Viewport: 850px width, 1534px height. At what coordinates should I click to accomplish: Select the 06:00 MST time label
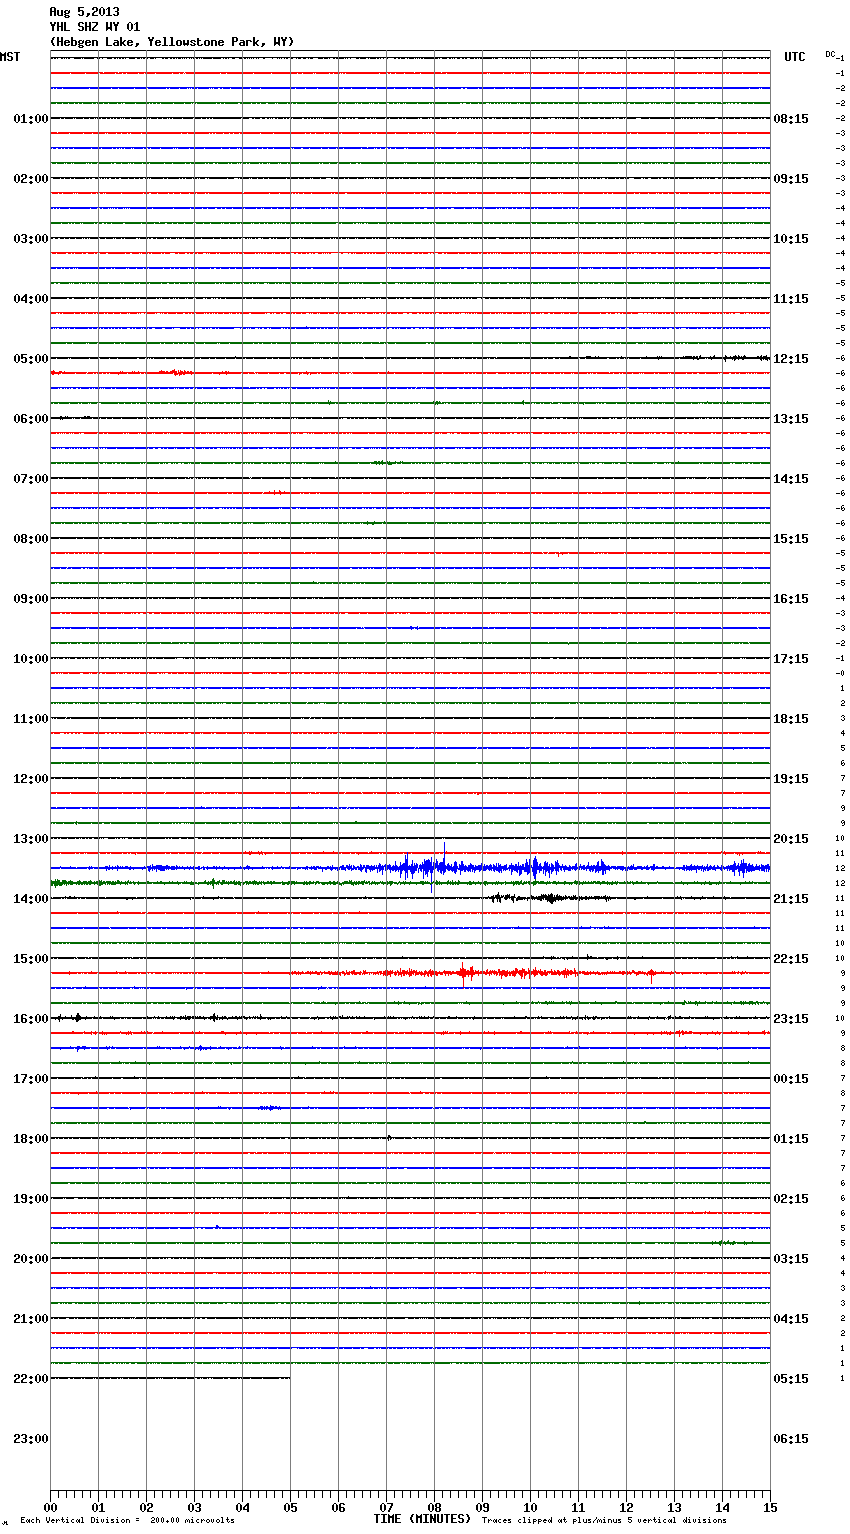click(31, 419)
